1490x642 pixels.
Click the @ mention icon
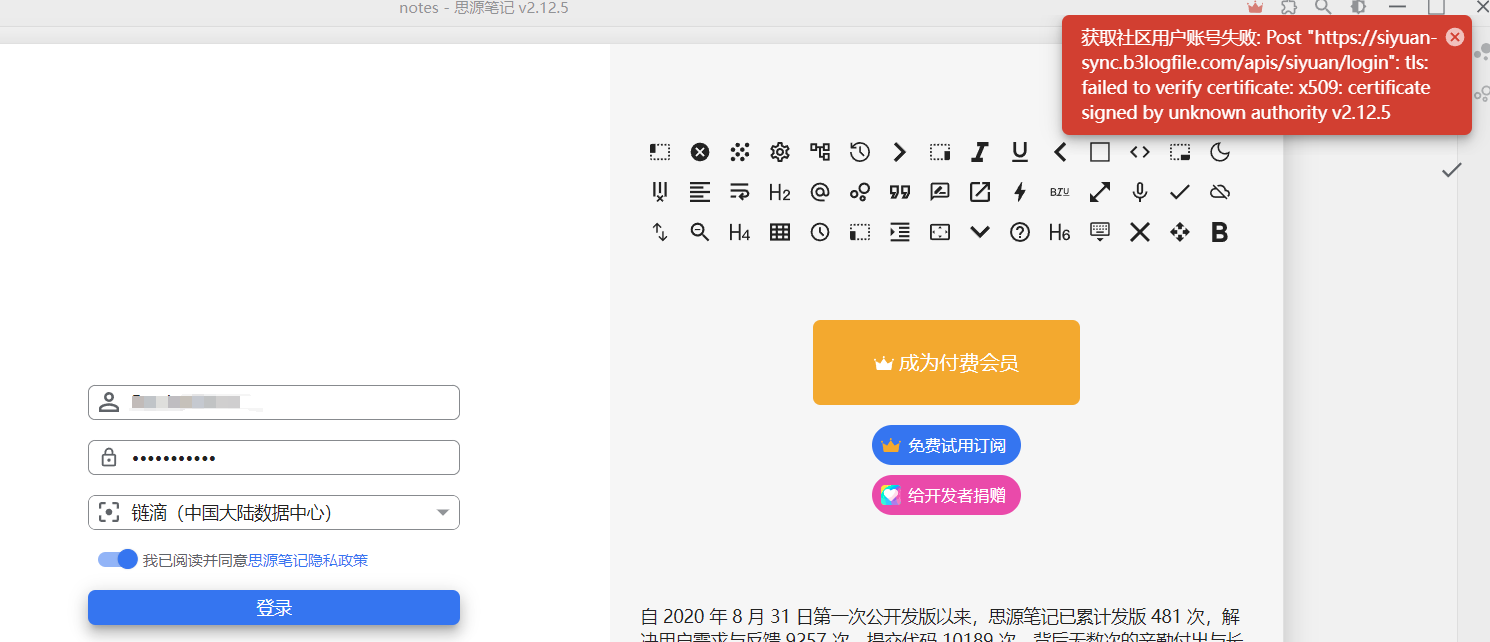[820, 192]
